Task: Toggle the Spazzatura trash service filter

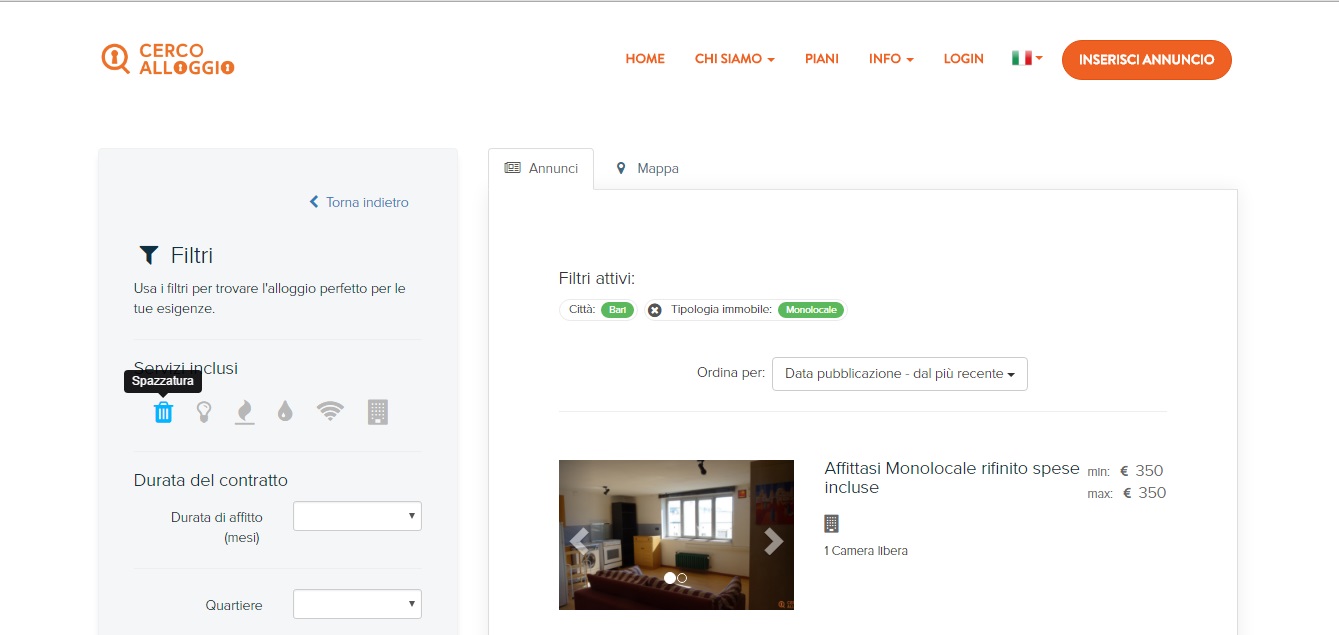Action: [163, 412]
